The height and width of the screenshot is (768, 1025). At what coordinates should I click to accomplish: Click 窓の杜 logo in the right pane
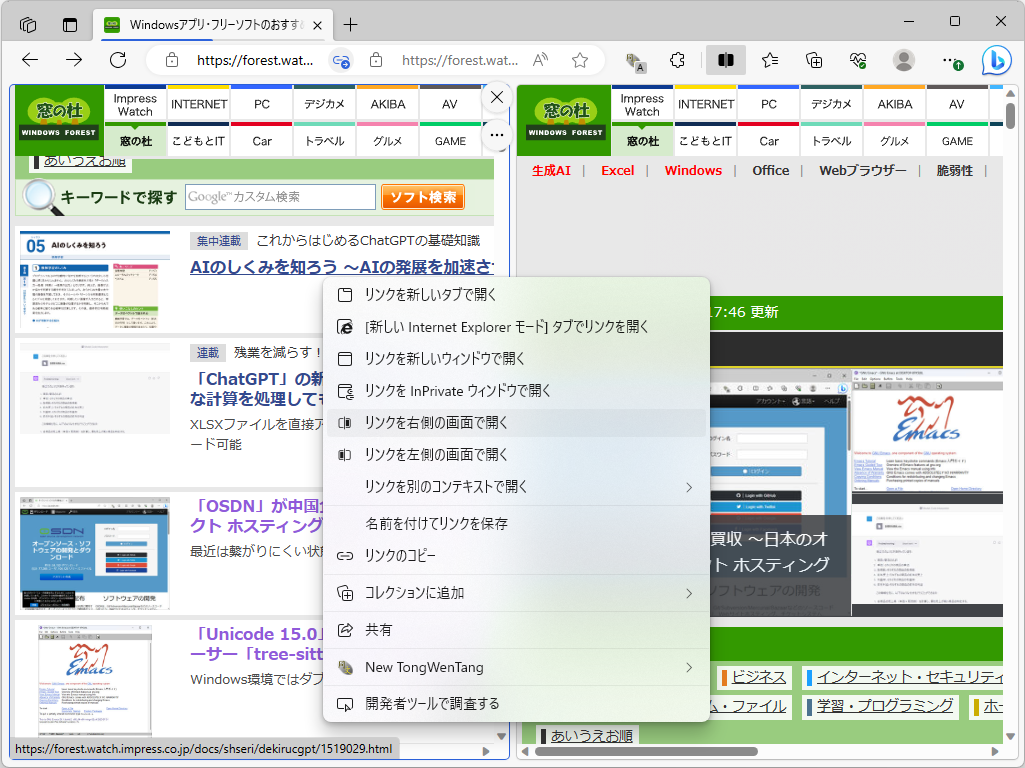(x=566, y=120)
